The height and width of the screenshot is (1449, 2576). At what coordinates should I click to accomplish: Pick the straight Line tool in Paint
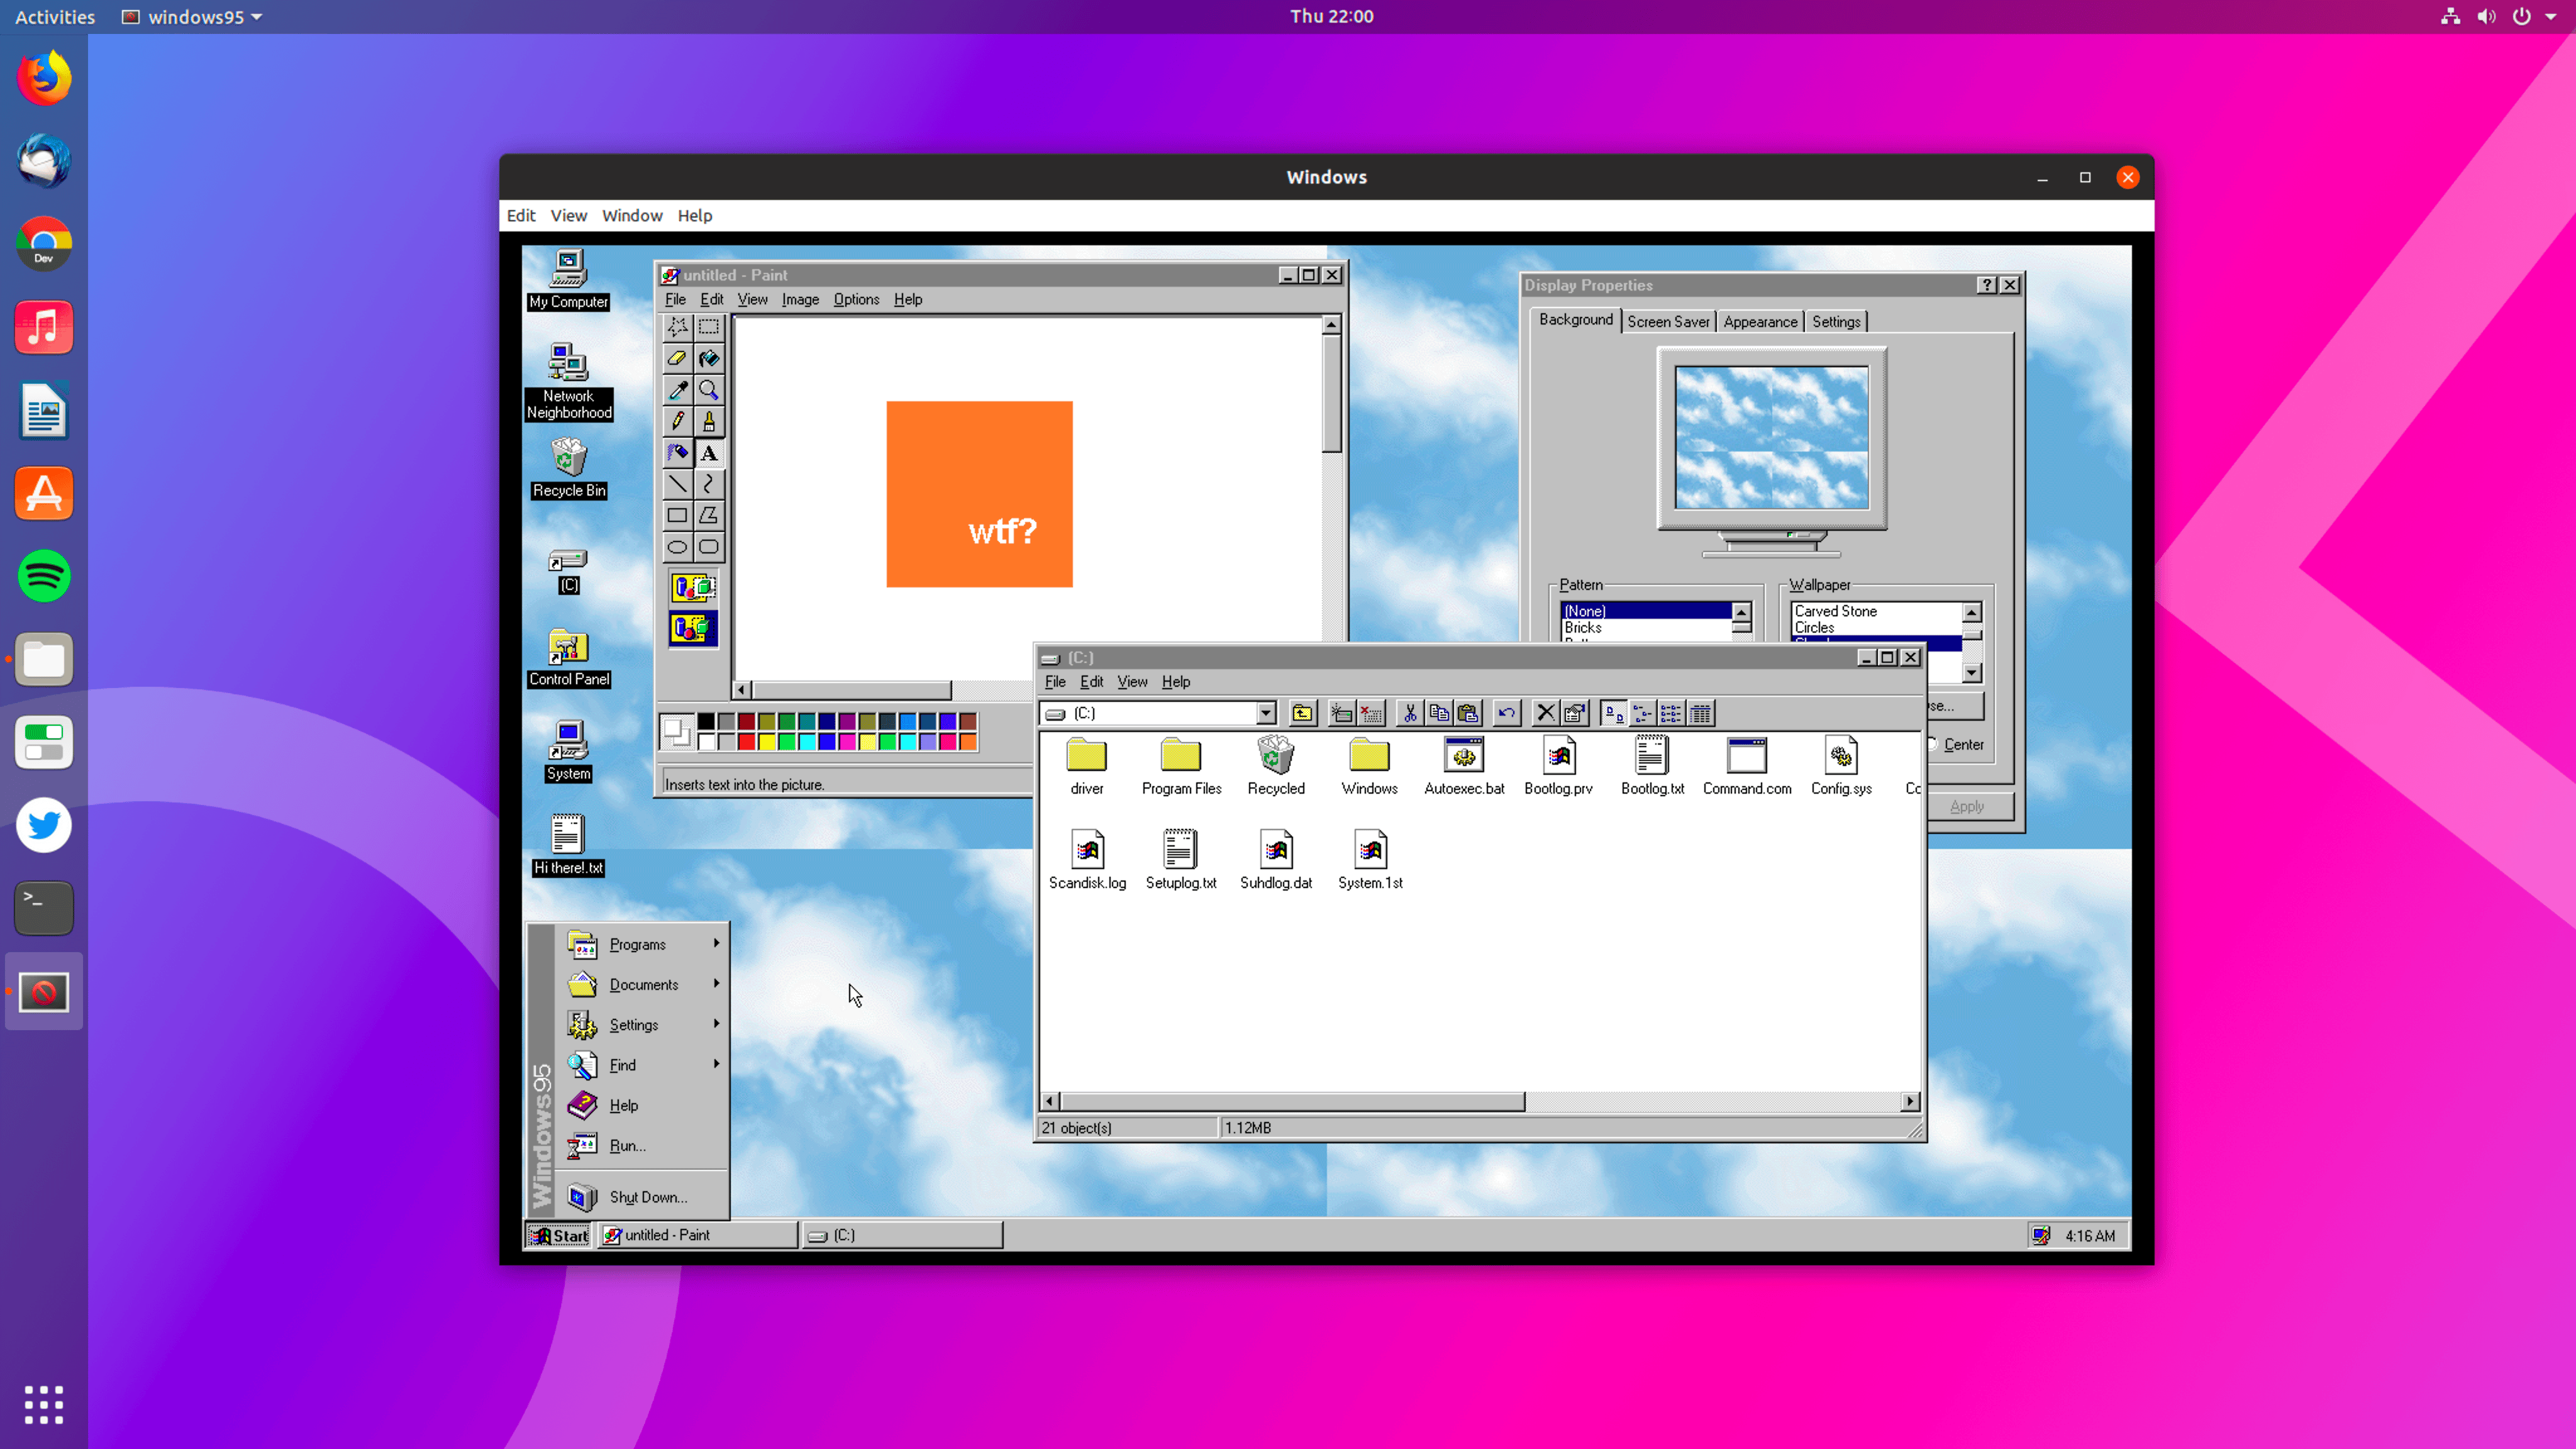pos(677,484)
